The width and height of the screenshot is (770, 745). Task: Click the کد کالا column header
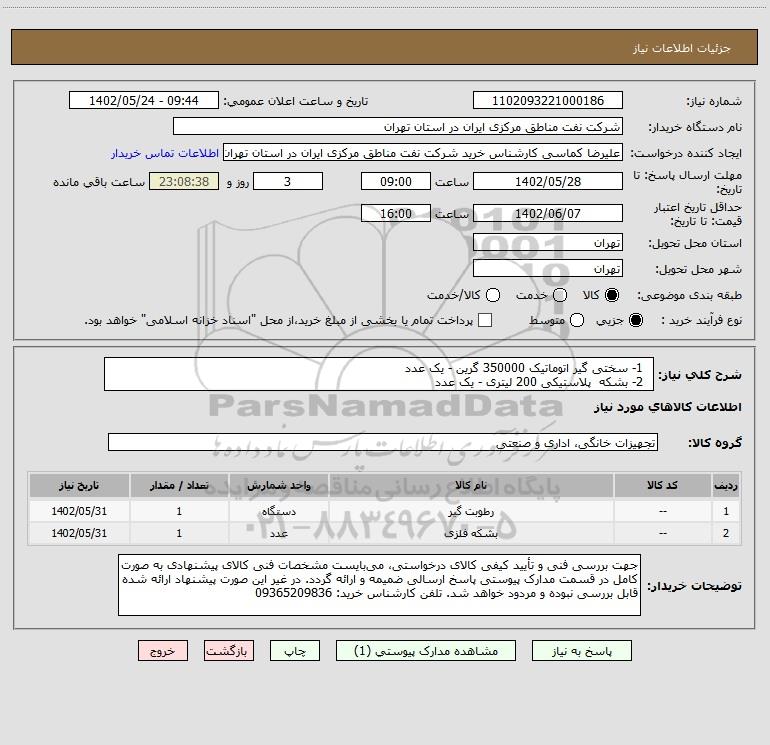click(x=662, y=485)
